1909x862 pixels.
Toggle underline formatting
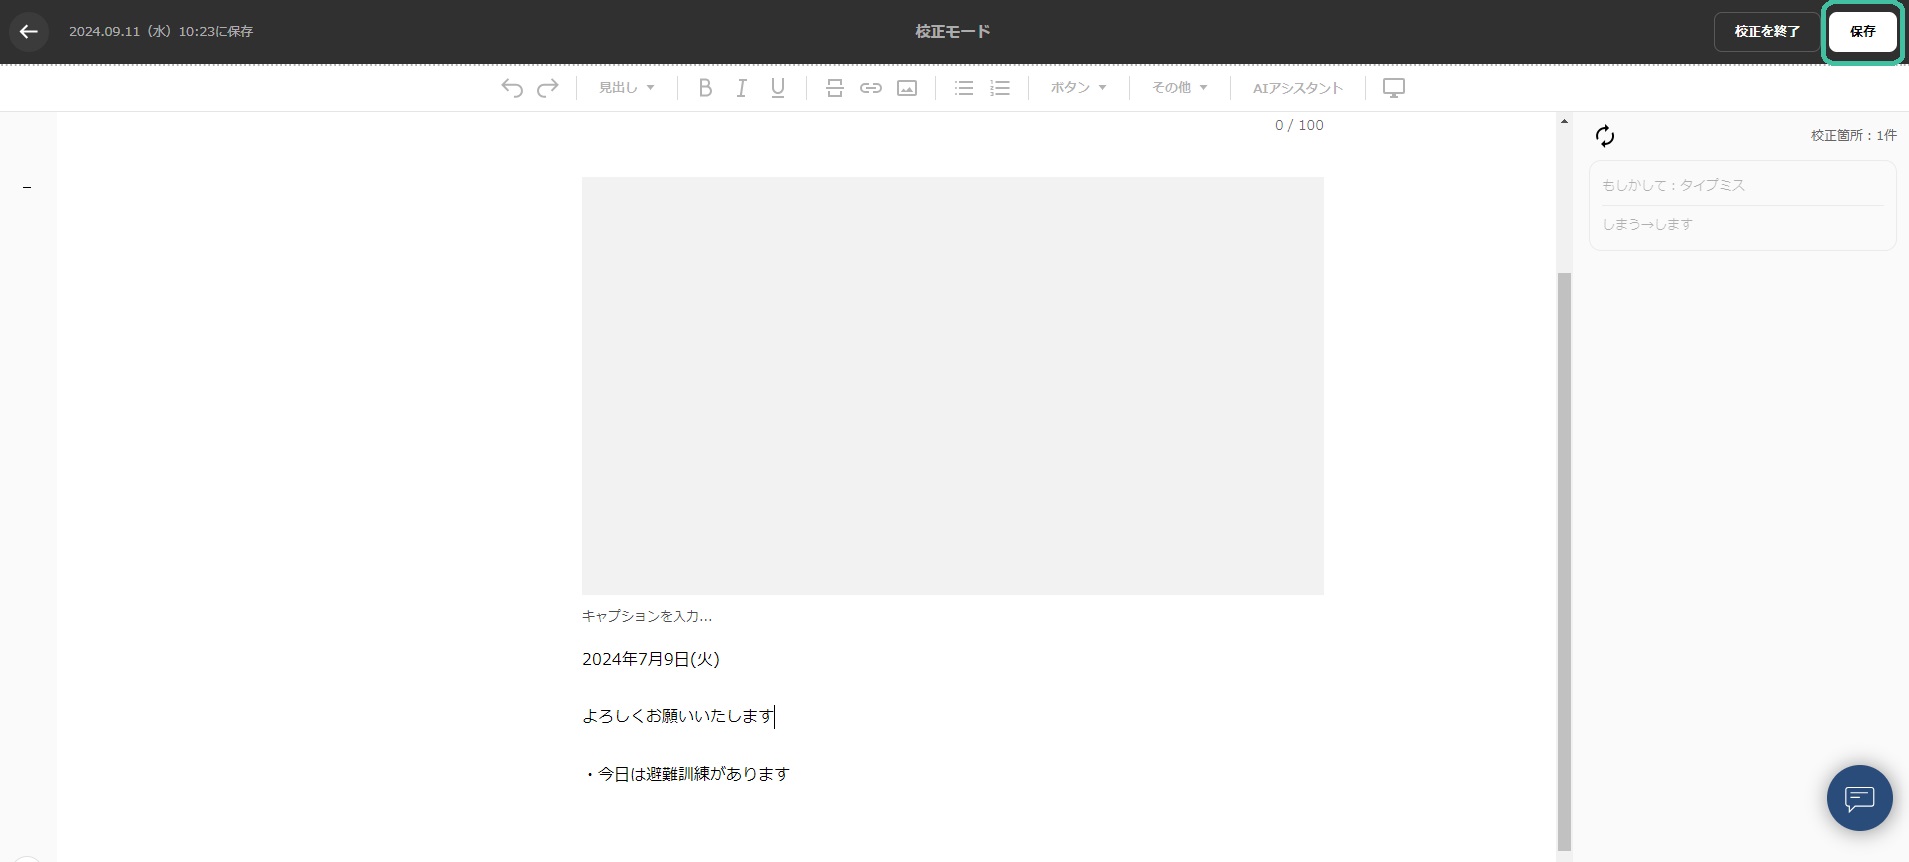point(777,88)
